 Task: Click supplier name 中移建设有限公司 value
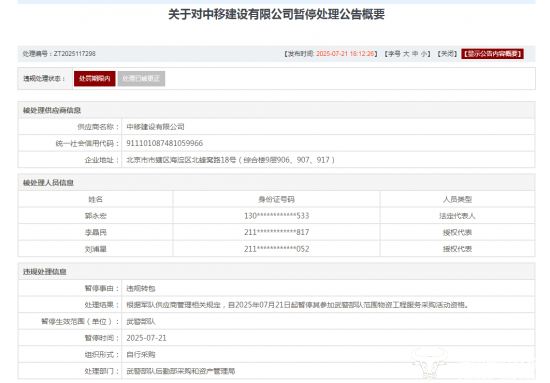155,127
